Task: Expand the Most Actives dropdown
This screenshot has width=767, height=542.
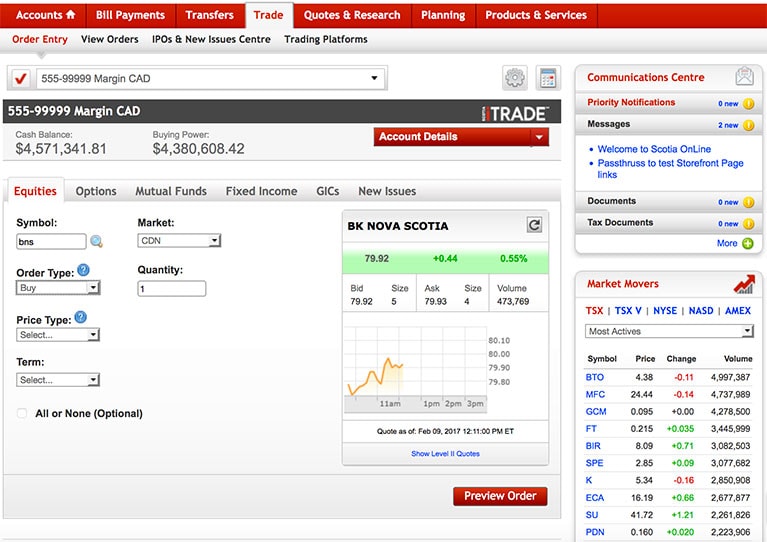Action: [x=669, y=331]
